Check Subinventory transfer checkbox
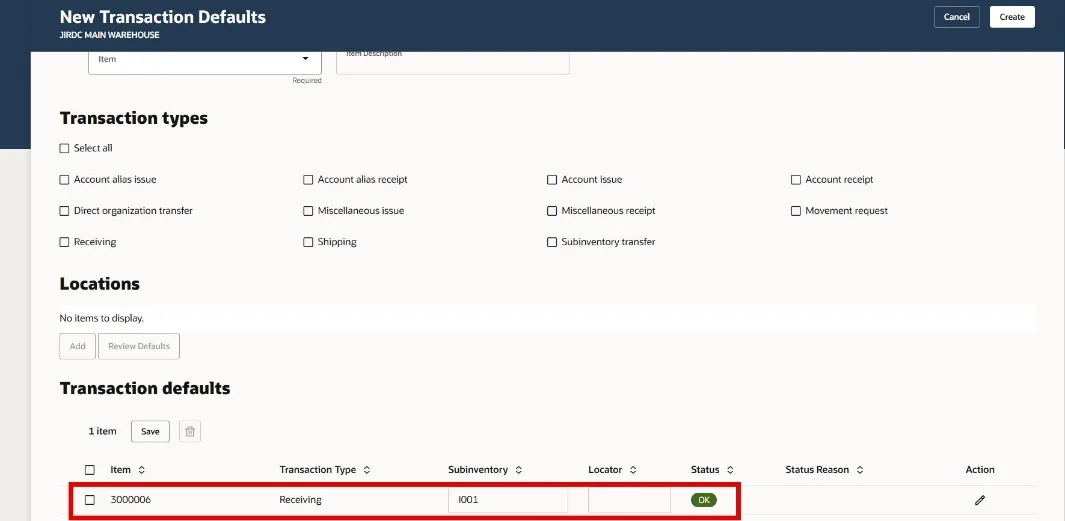Viewport: 1065px width, 521px height. click(x=552, y=242)
